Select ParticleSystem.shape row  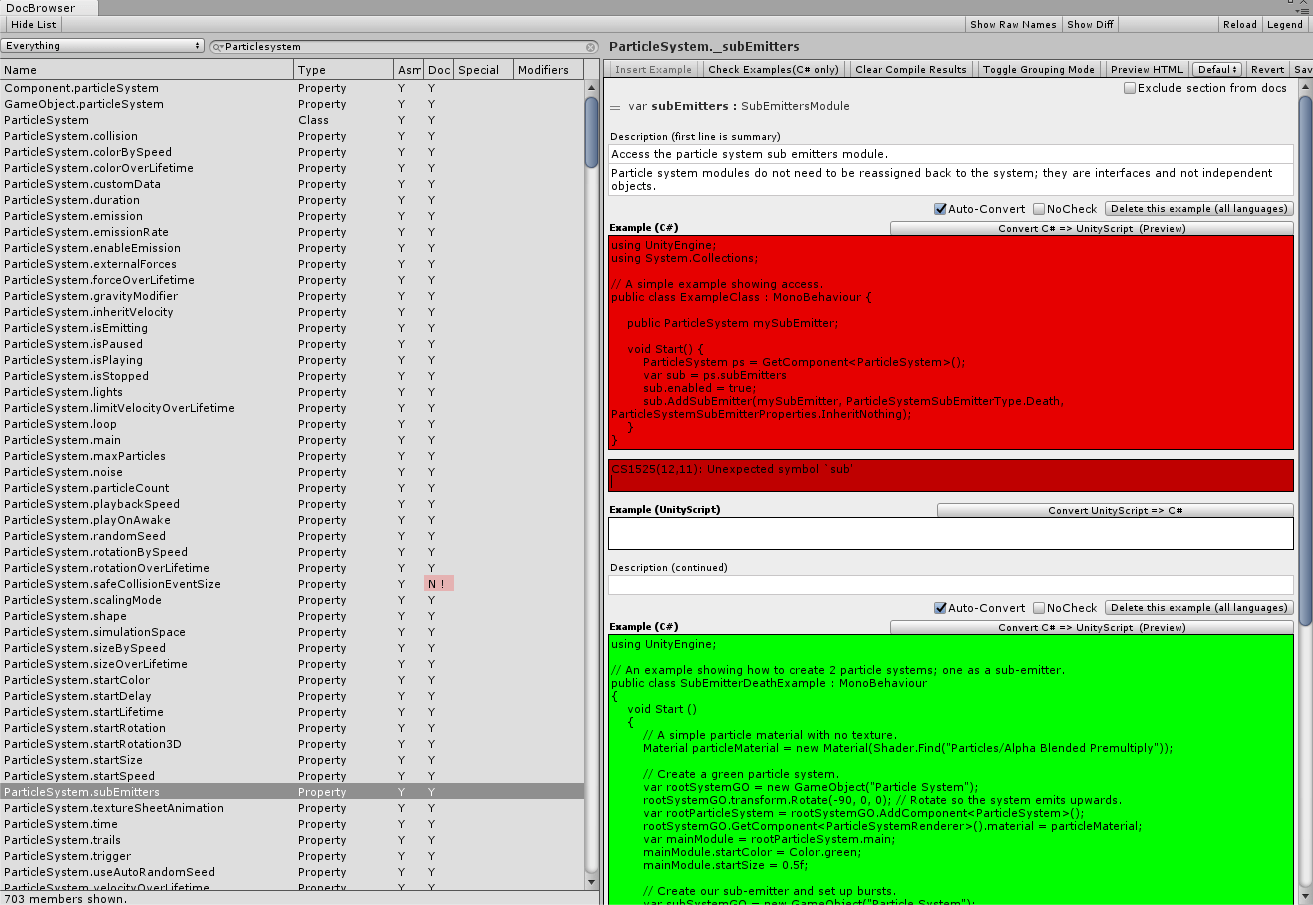292,616
